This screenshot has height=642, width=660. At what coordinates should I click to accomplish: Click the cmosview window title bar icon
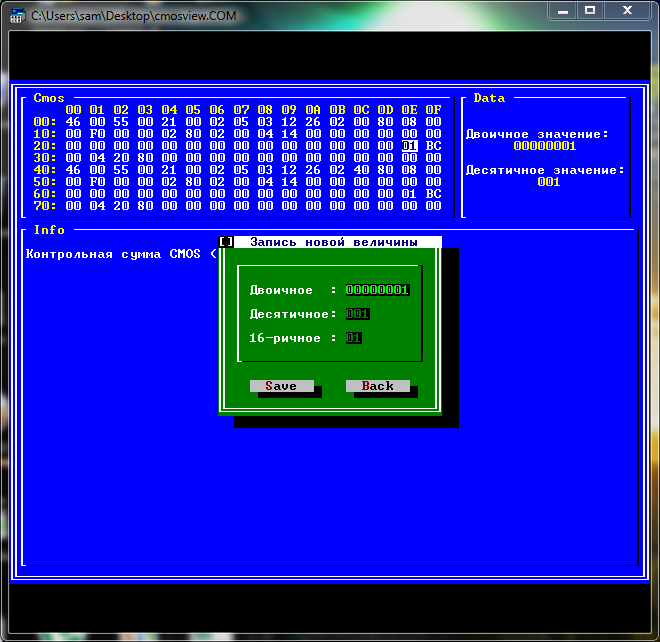pyautogui.click(x=16, y=16)
